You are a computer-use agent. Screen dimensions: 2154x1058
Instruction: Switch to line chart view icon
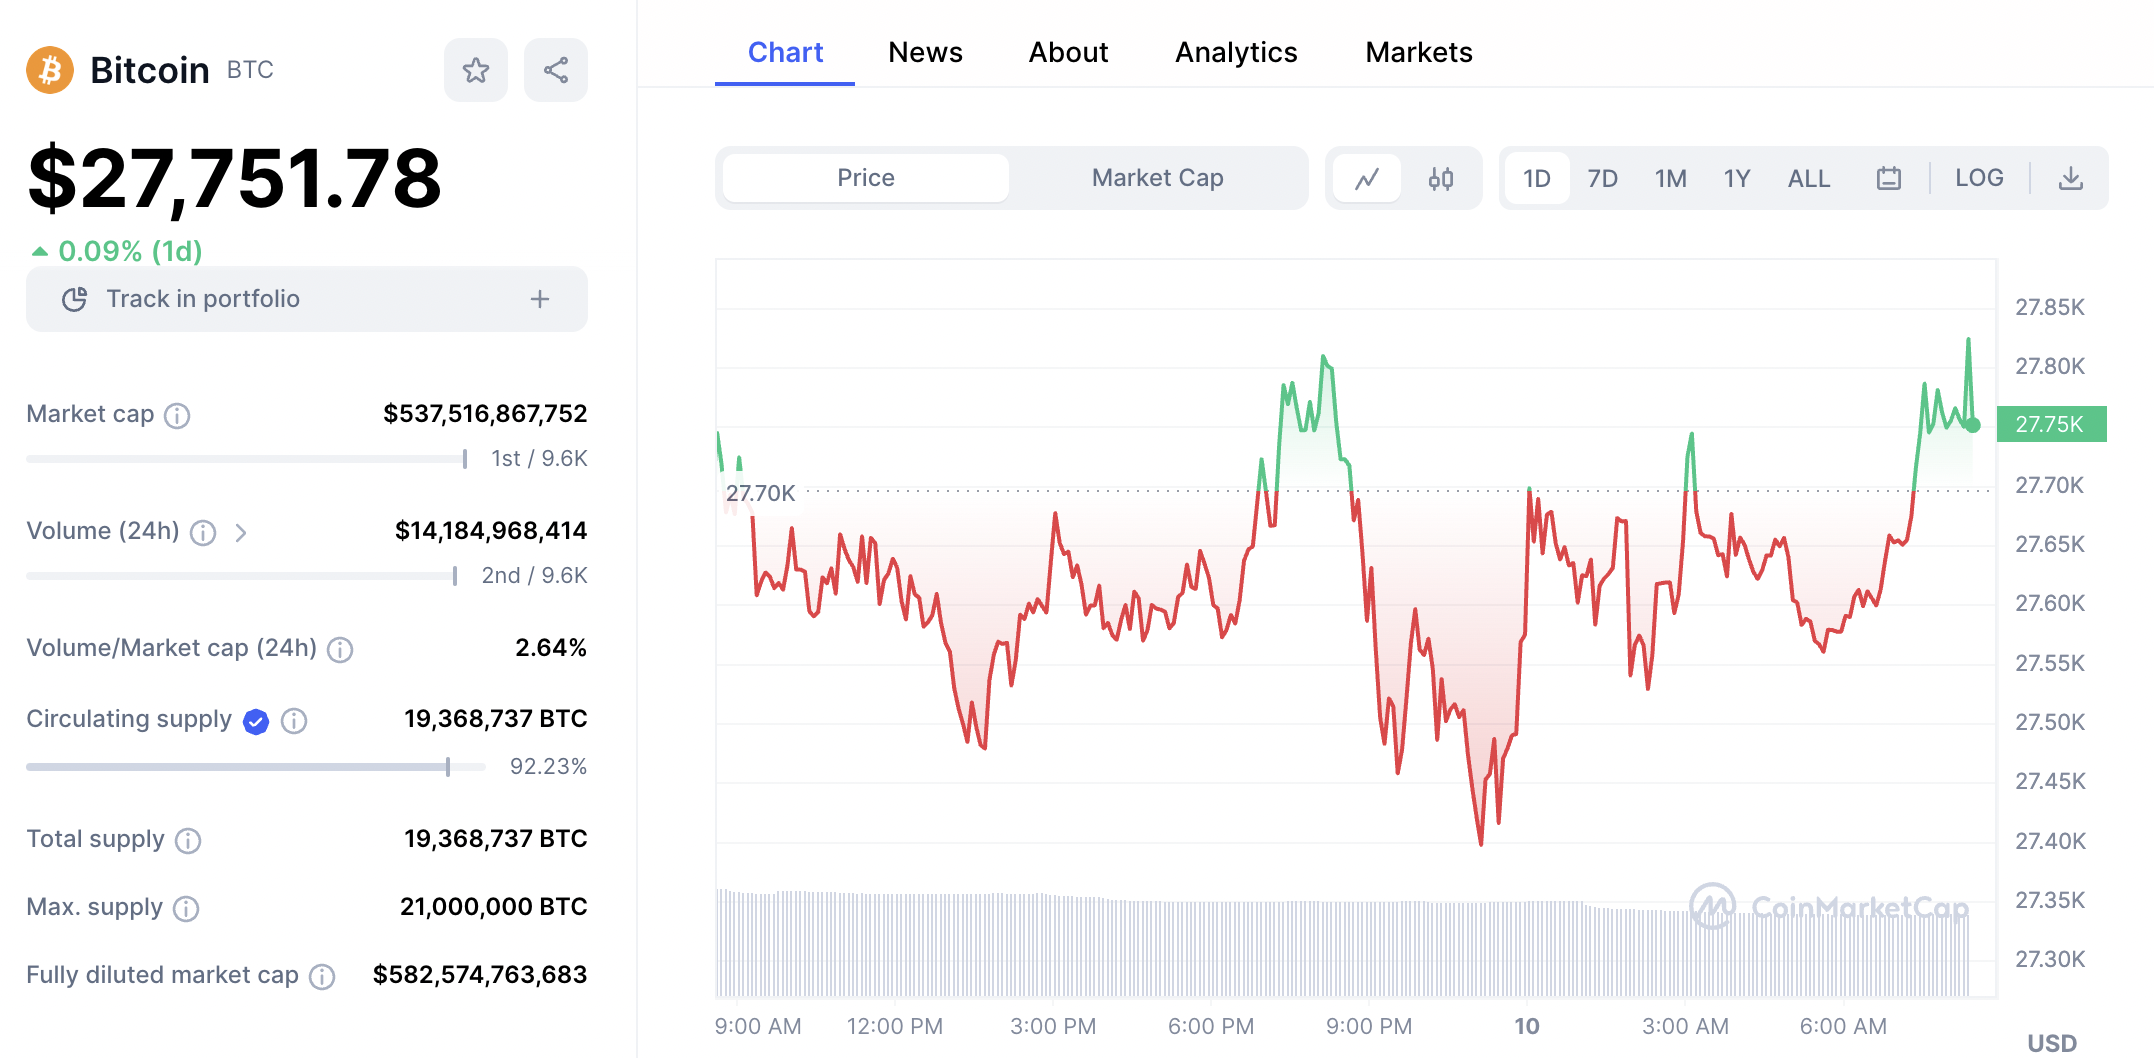(x=1367, y=178)
